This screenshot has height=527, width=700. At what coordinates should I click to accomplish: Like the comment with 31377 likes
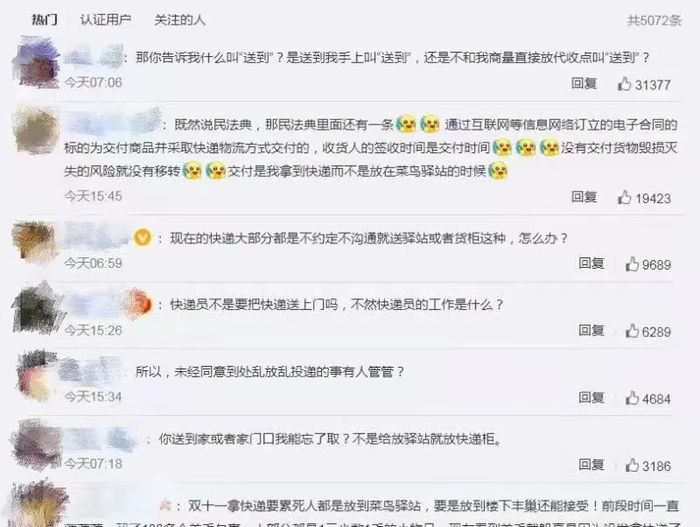tap(624, 84)
